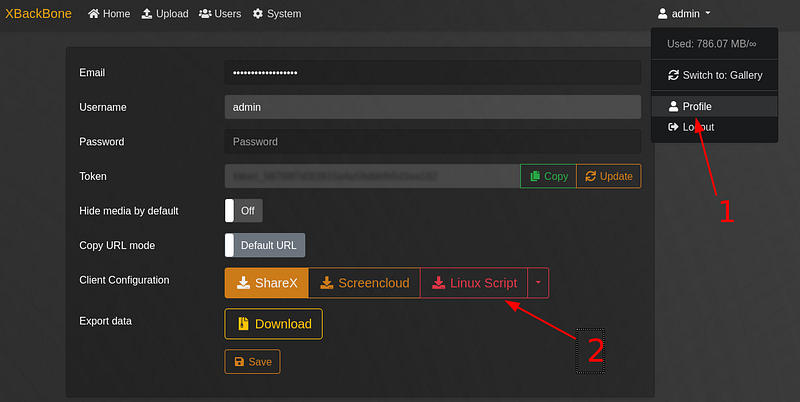
Task: Open the System settings page
Action: (x=276, y=14)
